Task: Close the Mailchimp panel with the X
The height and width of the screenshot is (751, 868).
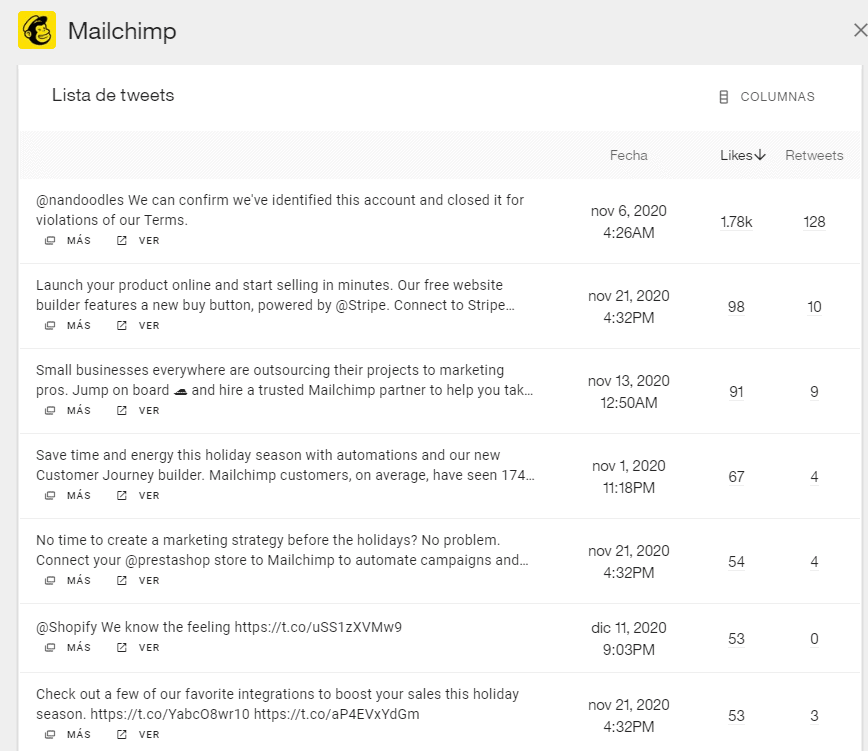Action: click(x=860, y=30)
